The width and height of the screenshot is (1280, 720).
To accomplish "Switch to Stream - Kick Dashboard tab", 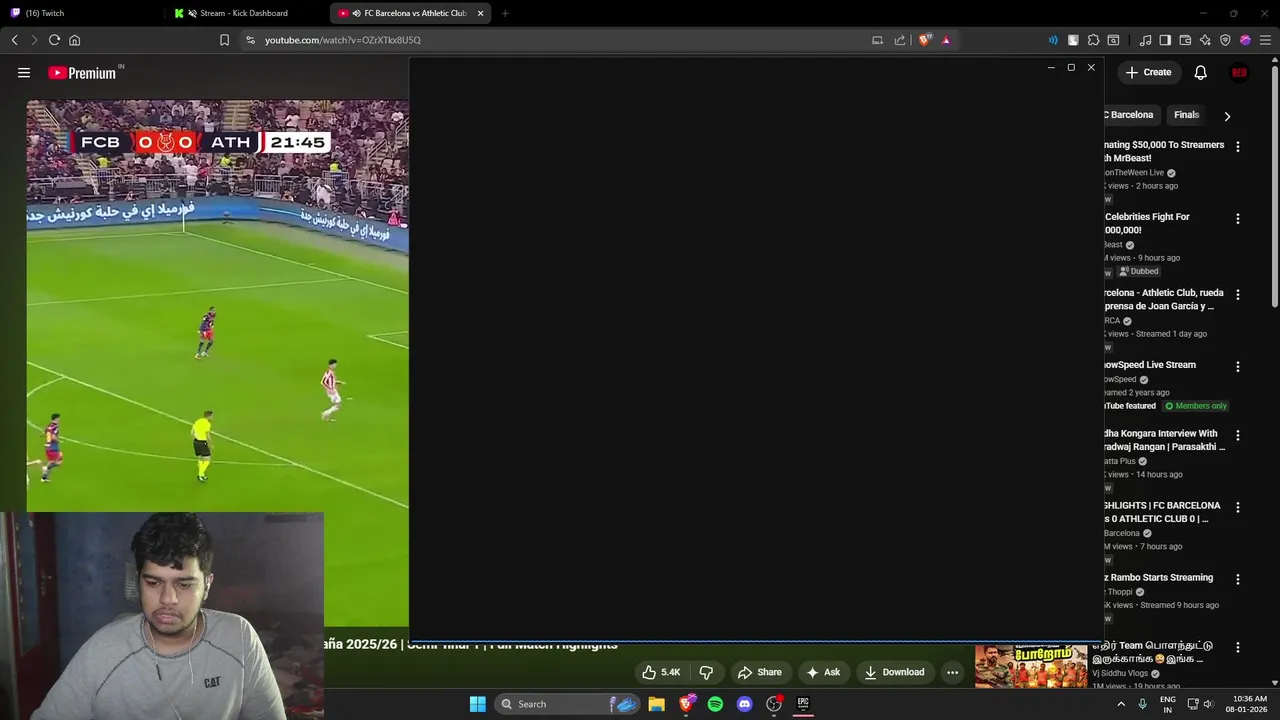I will [245, 13].
